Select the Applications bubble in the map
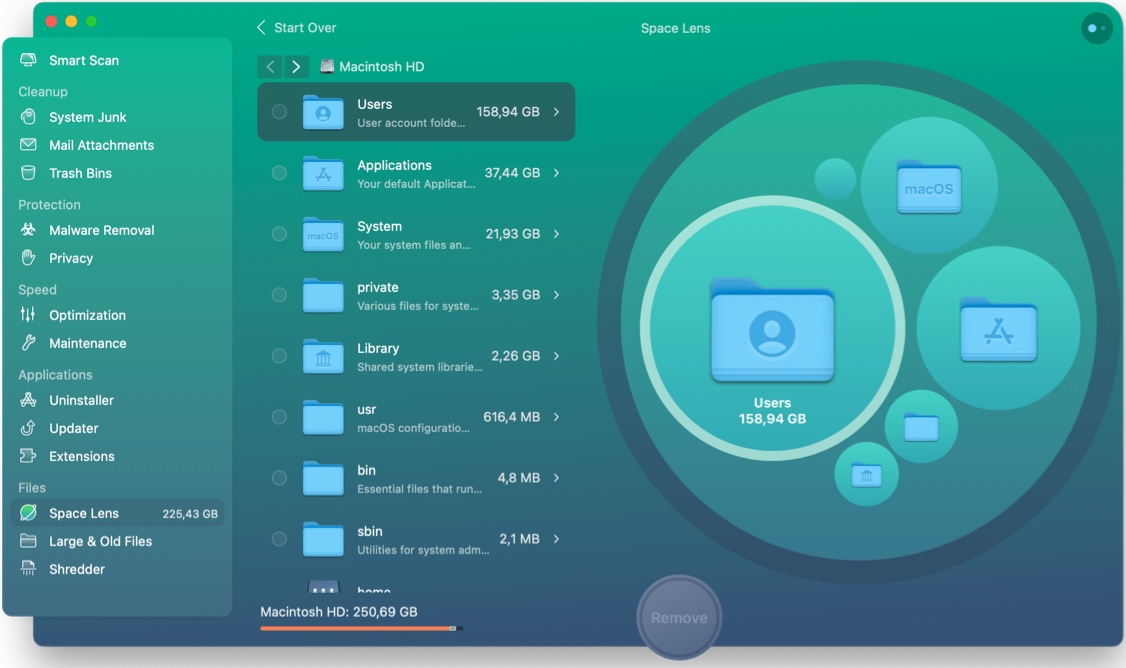 pyautogui.click(x=998, y=328)
